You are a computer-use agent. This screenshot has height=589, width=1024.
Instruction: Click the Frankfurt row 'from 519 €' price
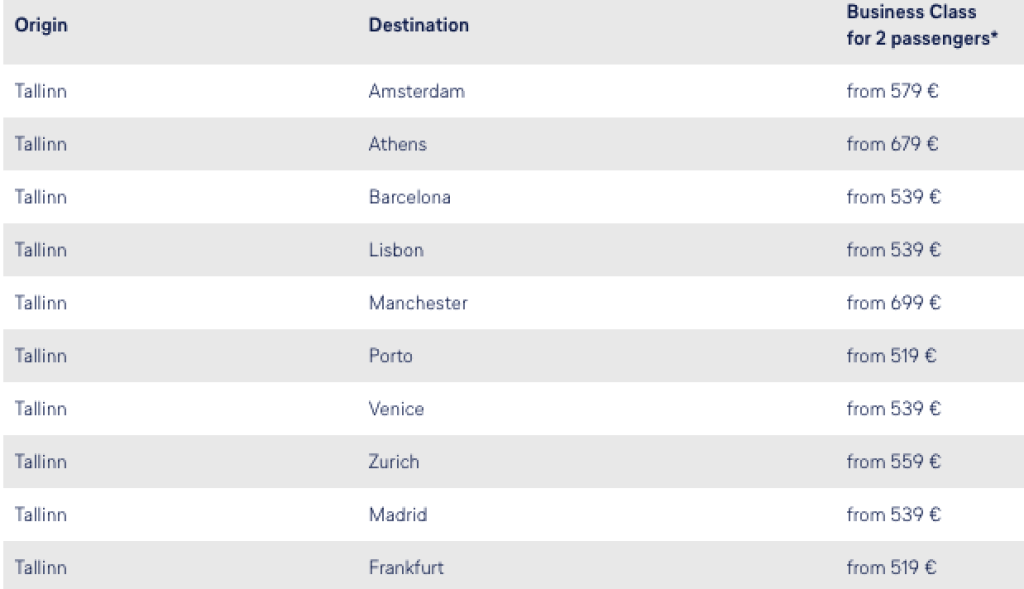[x=891, y=568]
